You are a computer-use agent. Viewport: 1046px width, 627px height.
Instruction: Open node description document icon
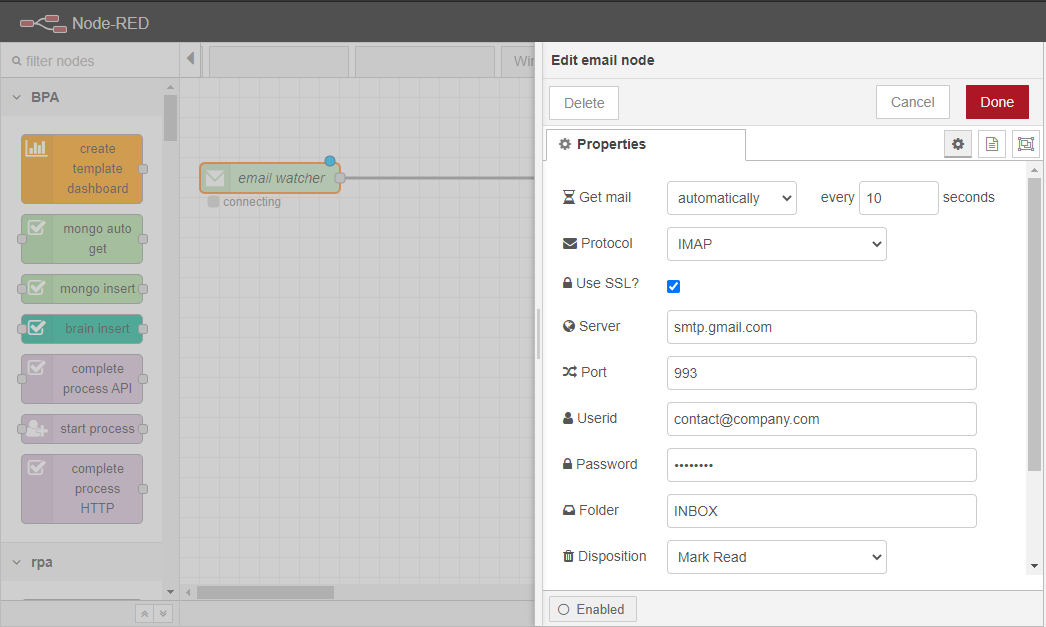[x=992, y=144]
